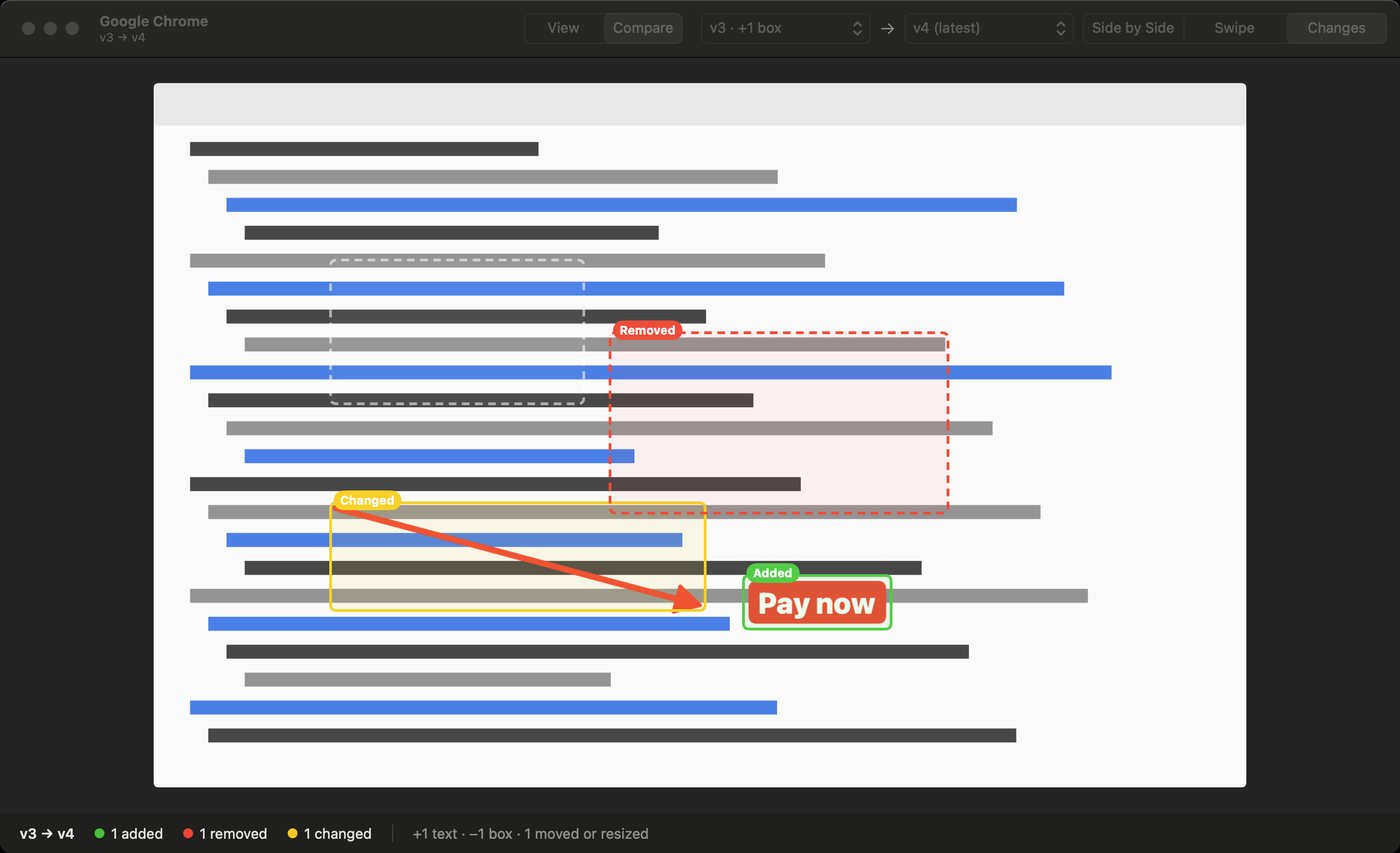
Task: Click "1 changed" in the status bar
Action: [329, 833]
